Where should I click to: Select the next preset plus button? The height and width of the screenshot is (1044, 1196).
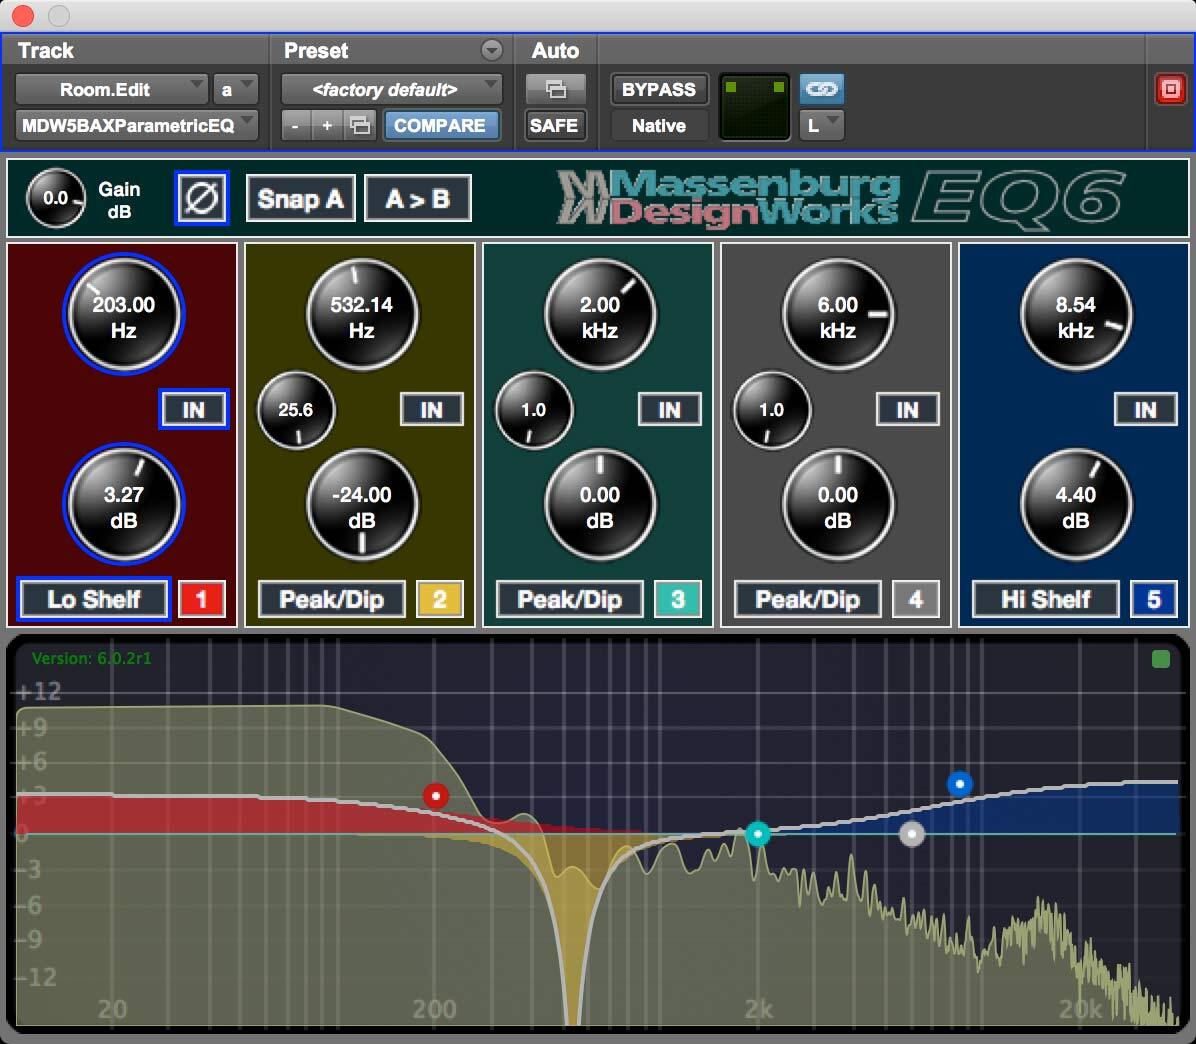tap(327, 125)
